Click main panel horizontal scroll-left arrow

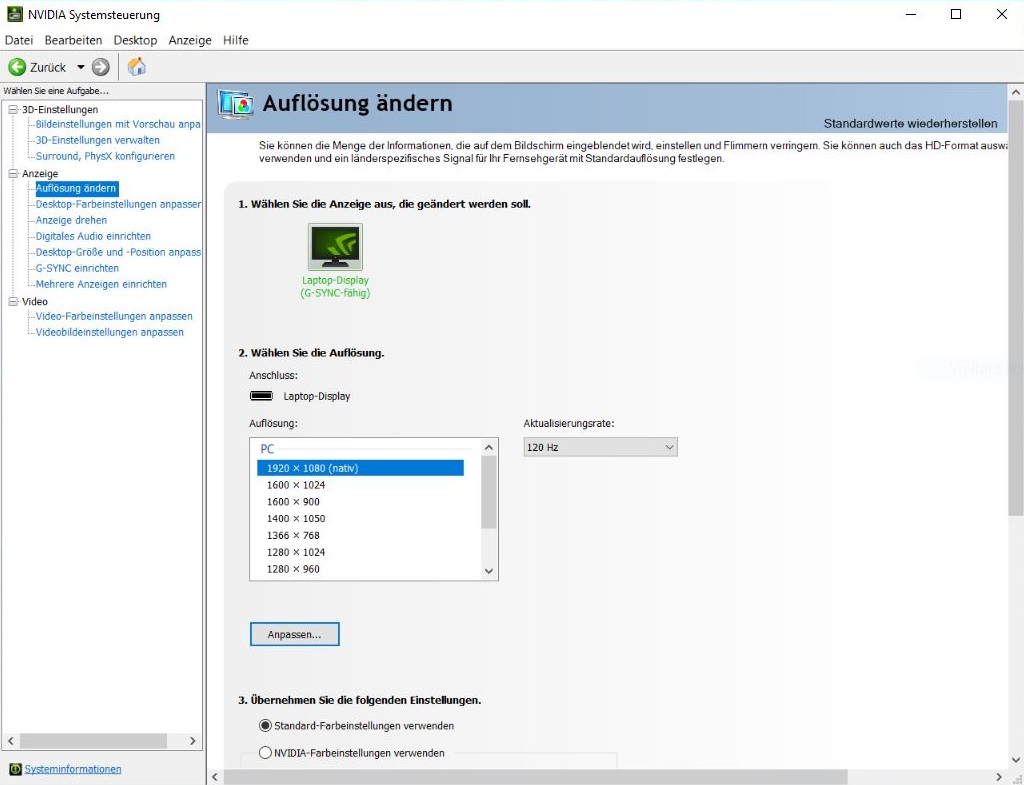216,777
